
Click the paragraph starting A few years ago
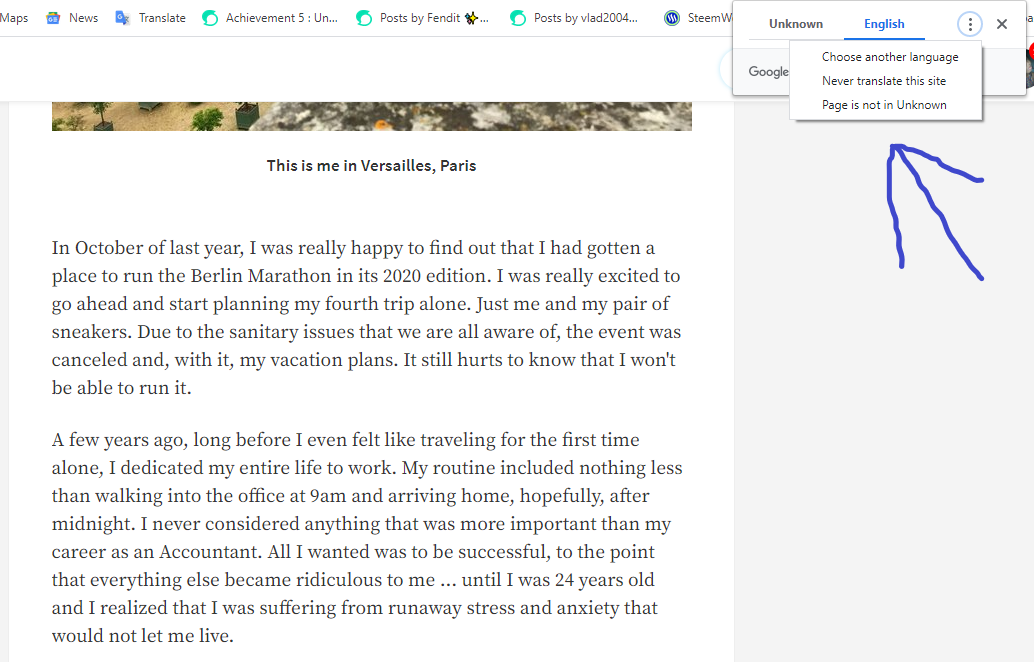367,537
